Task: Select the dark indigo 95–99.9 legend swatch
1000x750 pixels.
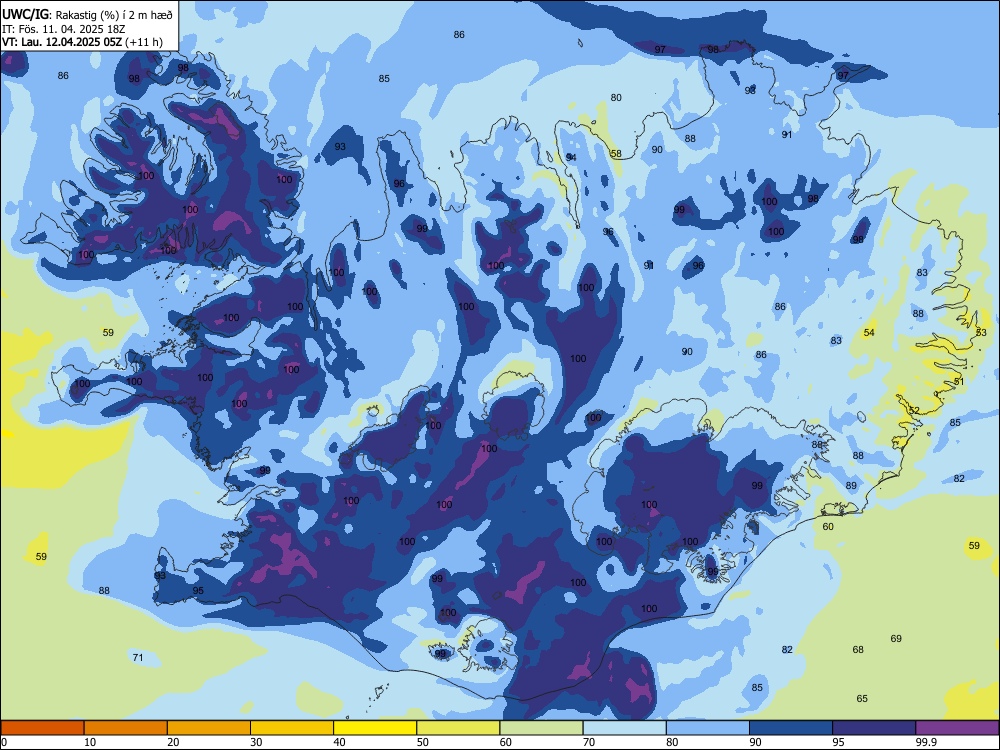Action: [x=874, y=728]
